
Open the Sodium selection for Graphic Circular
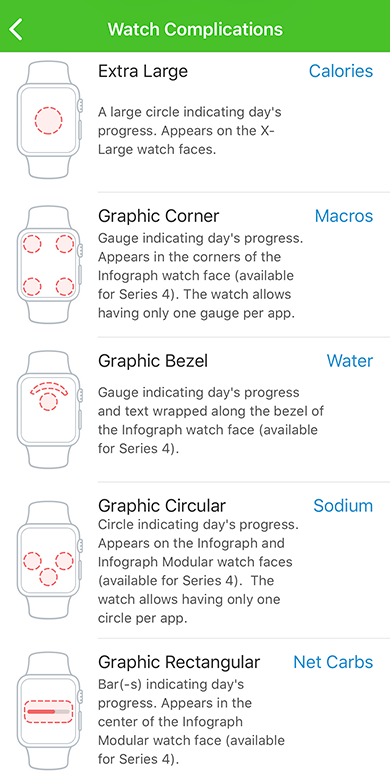[x=343, y=506]
